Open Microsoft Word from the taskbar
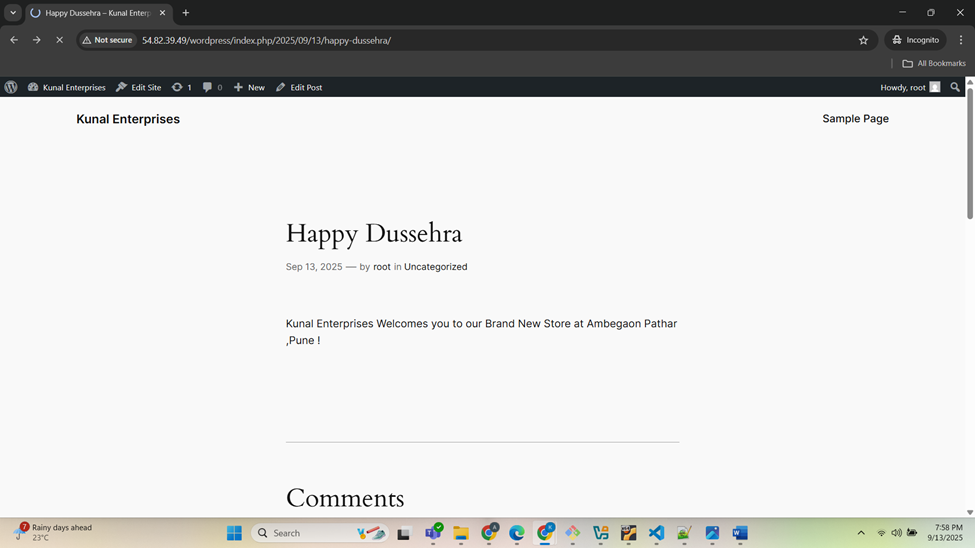975x548 pixels. (740, 533)
